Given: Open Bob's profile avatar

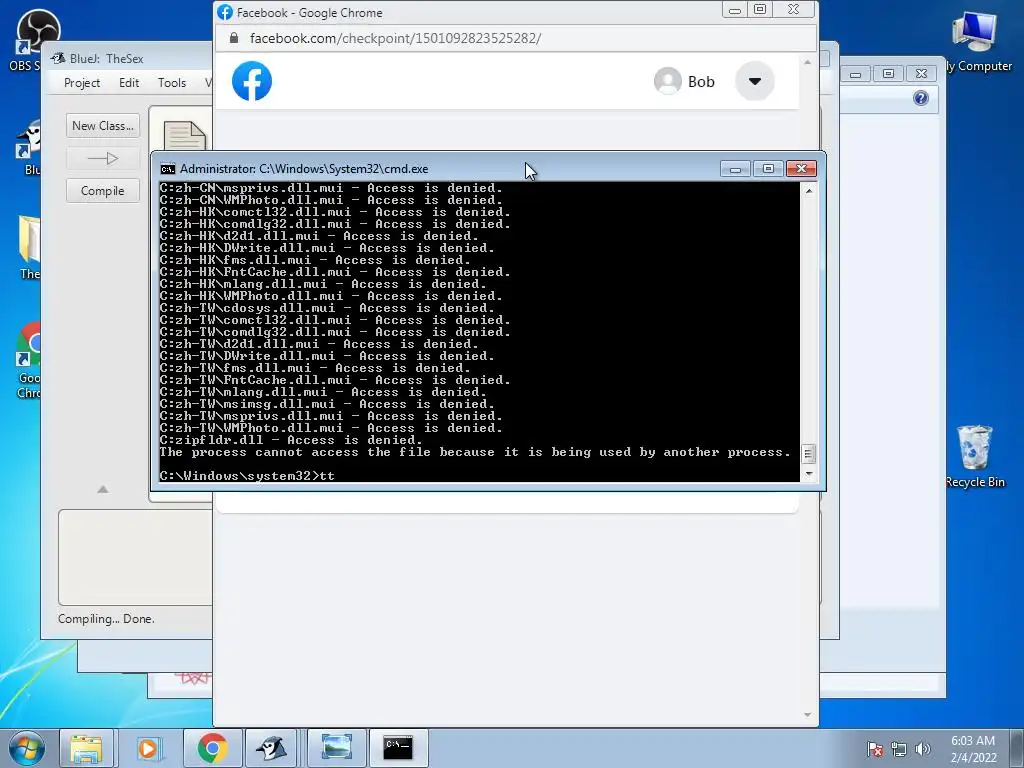Looking at the screenshot, I should click(667, 81).
